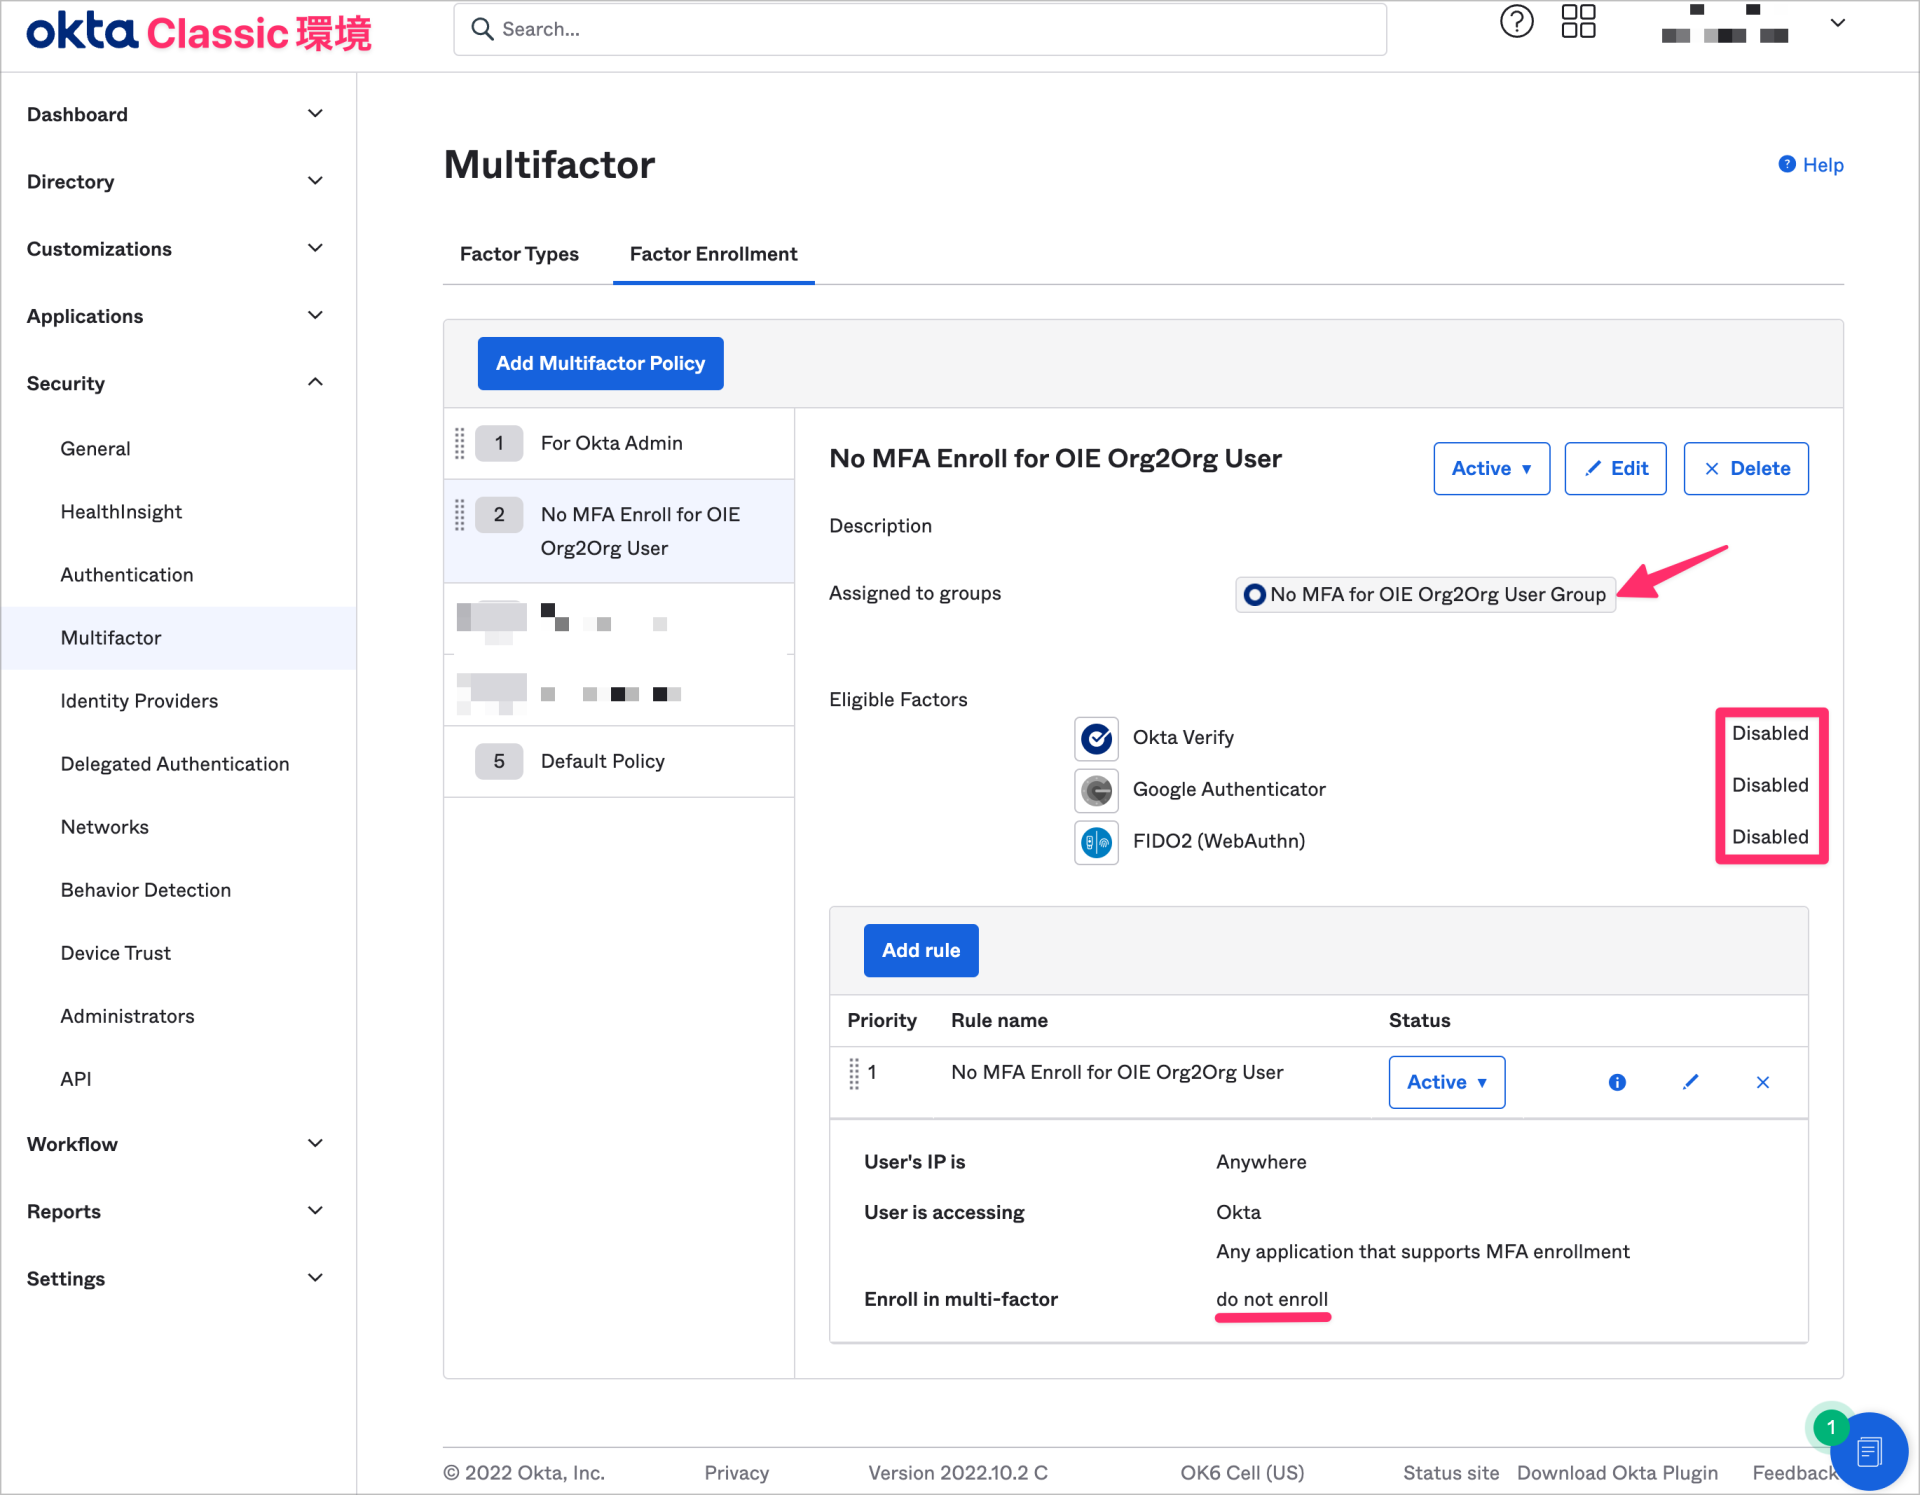
Task: Click the FIDO2 (WebAuthn) factor icon
Action: click(1096, 842)
